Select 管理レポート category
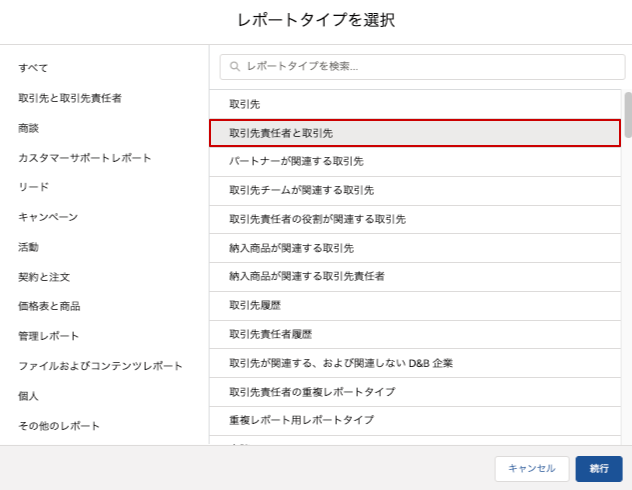This screenshot has height=490, width=632. (x=48, y=336)
